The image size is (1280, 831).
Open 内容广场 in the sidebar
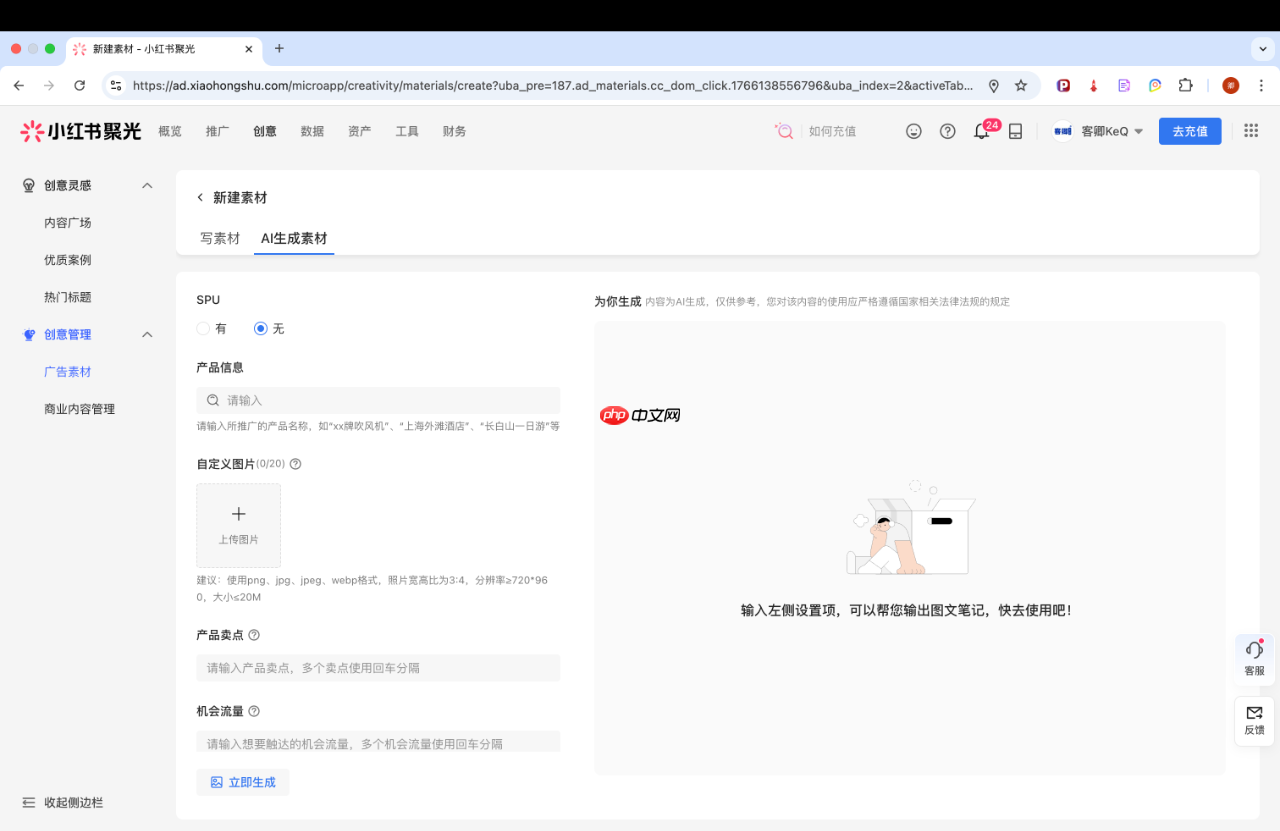pyautogui.click(x=68, y=223)
